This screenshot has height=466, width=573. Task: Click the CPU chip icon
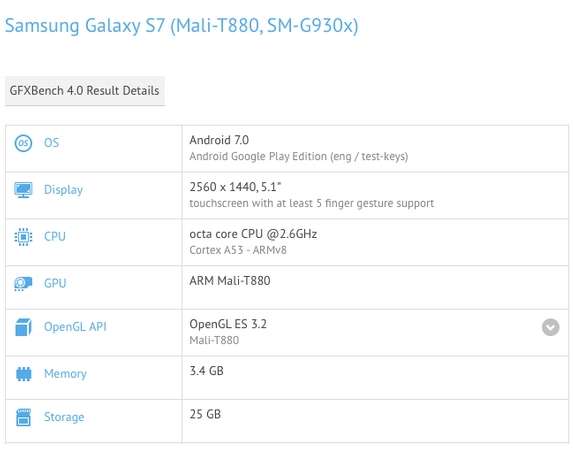[23, 237]
